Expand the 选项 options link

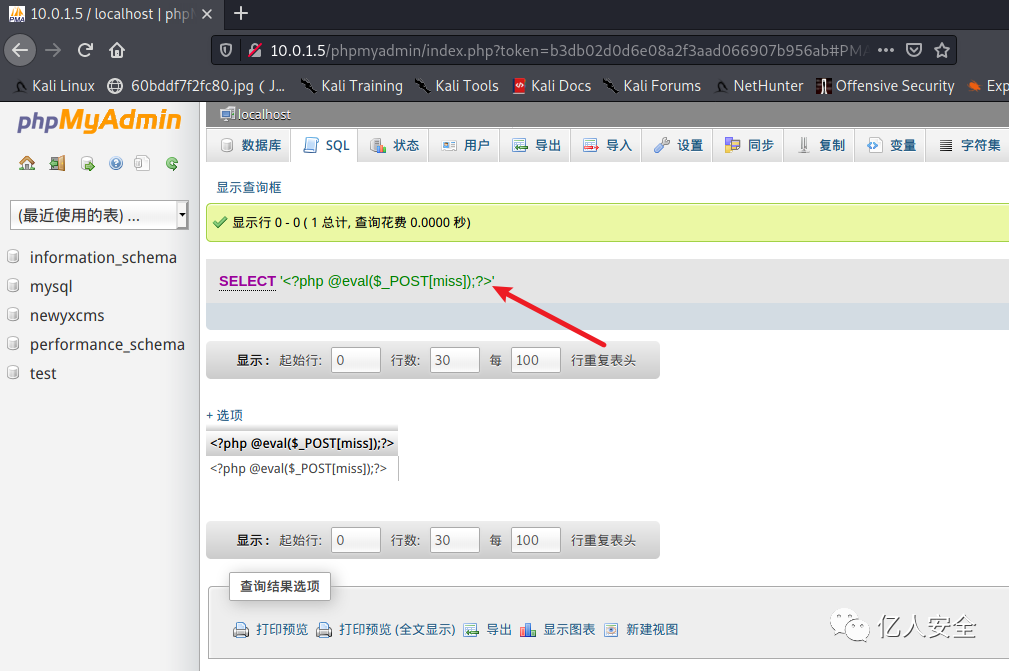click(225, 415)
